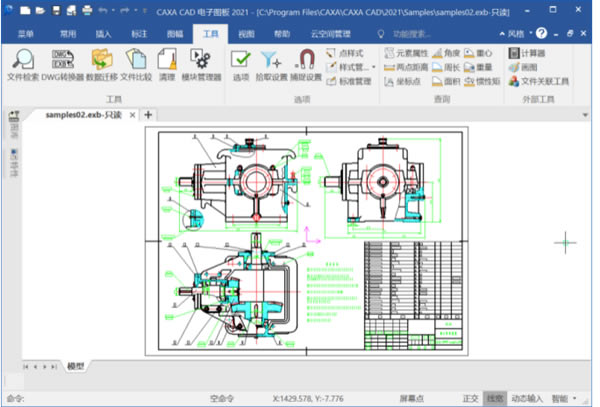Toggle 正交 ortho mode in status bar

click(x=470, y=399)
